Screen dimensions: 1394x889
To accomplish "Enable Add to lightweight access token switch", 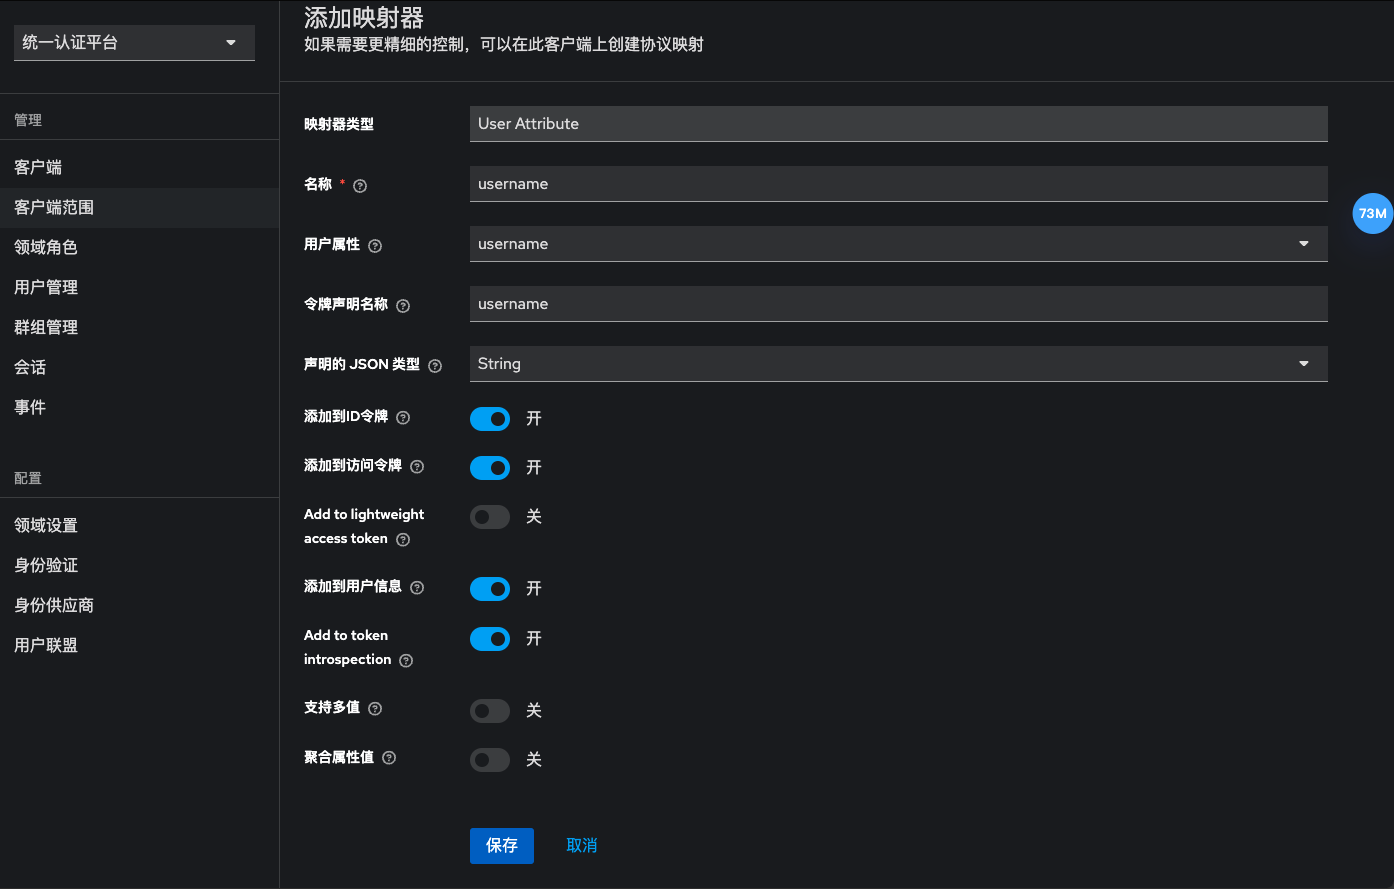I will (x=490, y=517).
